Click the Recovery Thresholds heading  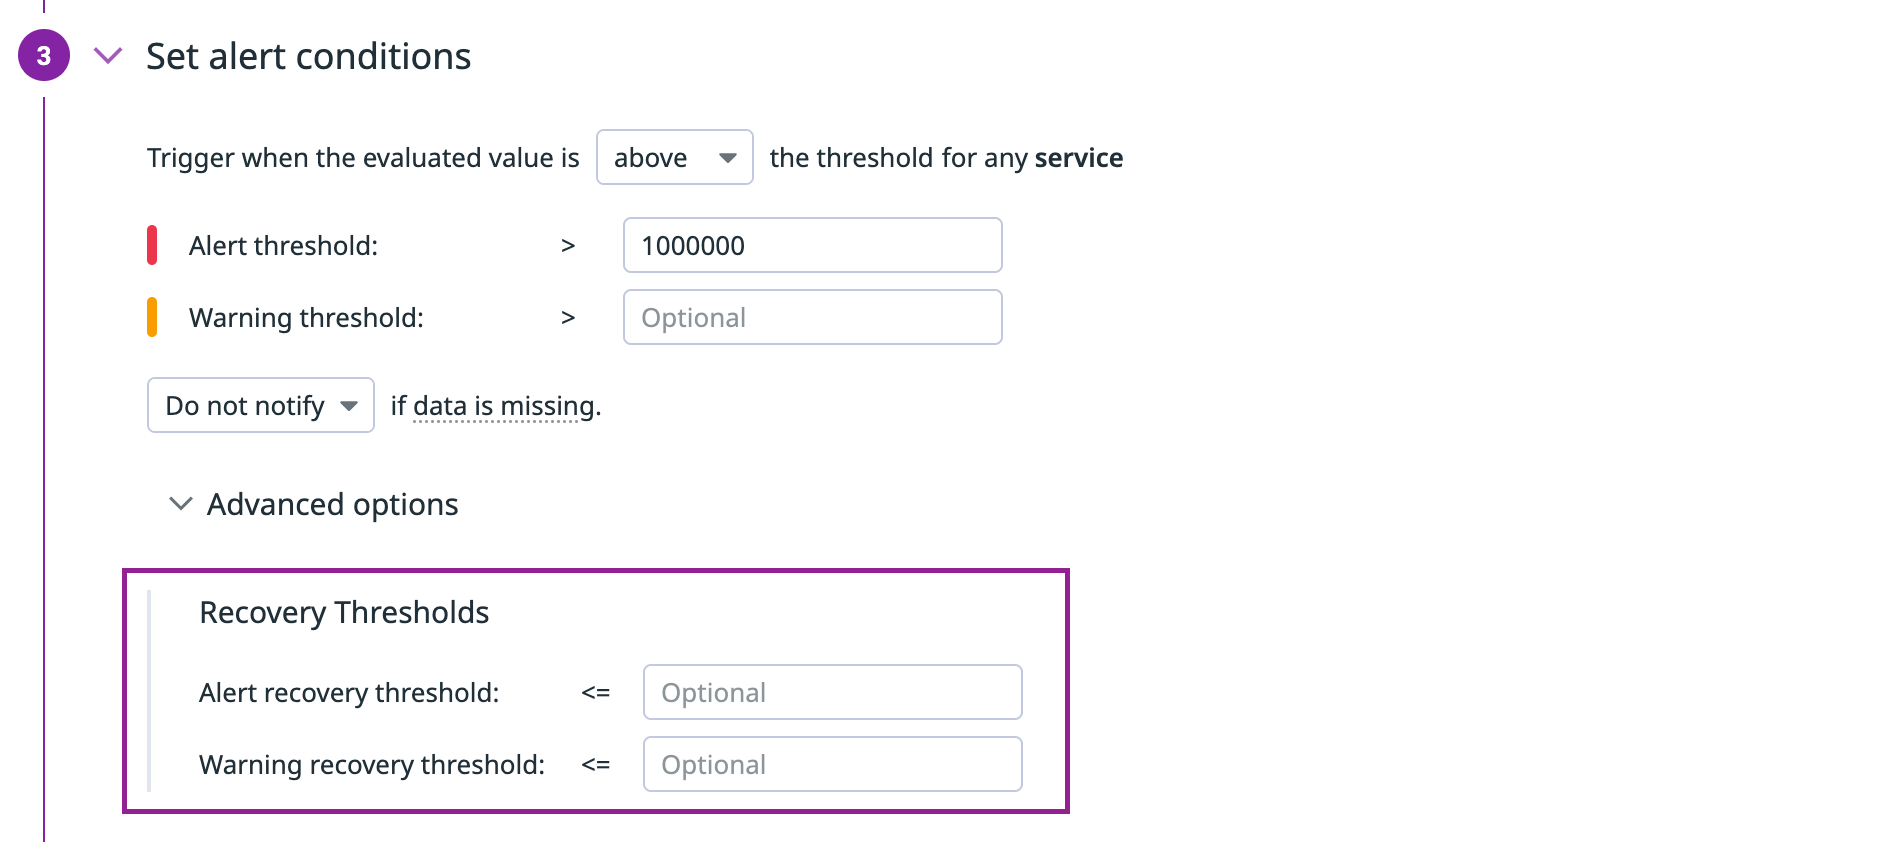tap(344, 613)
